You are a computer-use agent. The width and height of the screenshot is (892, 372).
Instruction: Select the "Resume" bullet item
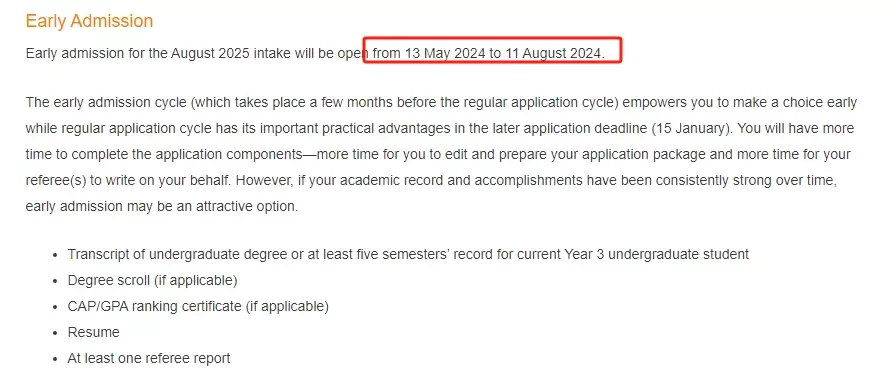pyautogui.click(x=93, y=332)
